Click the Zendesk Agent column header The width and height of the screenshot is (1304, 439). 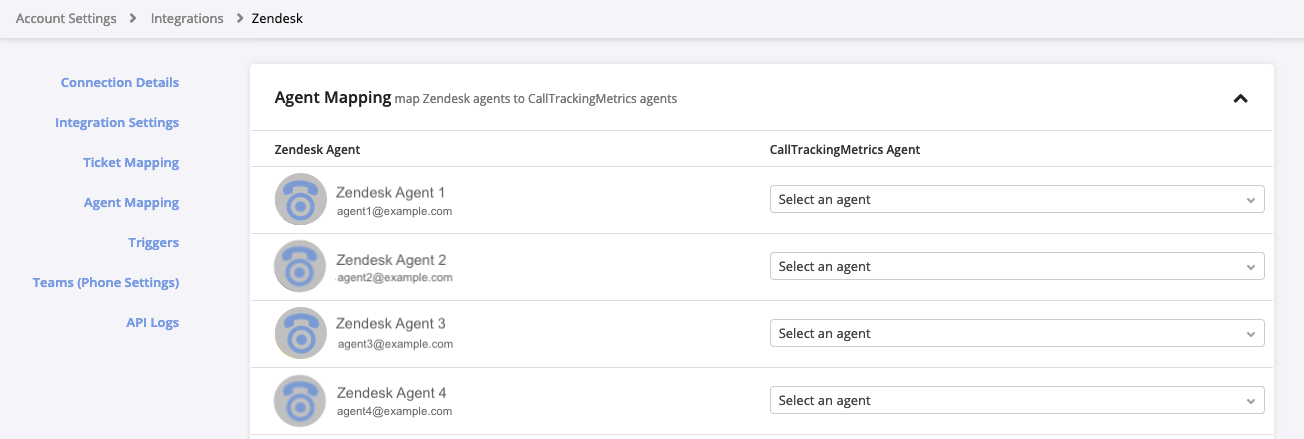[x=317, y=149]
